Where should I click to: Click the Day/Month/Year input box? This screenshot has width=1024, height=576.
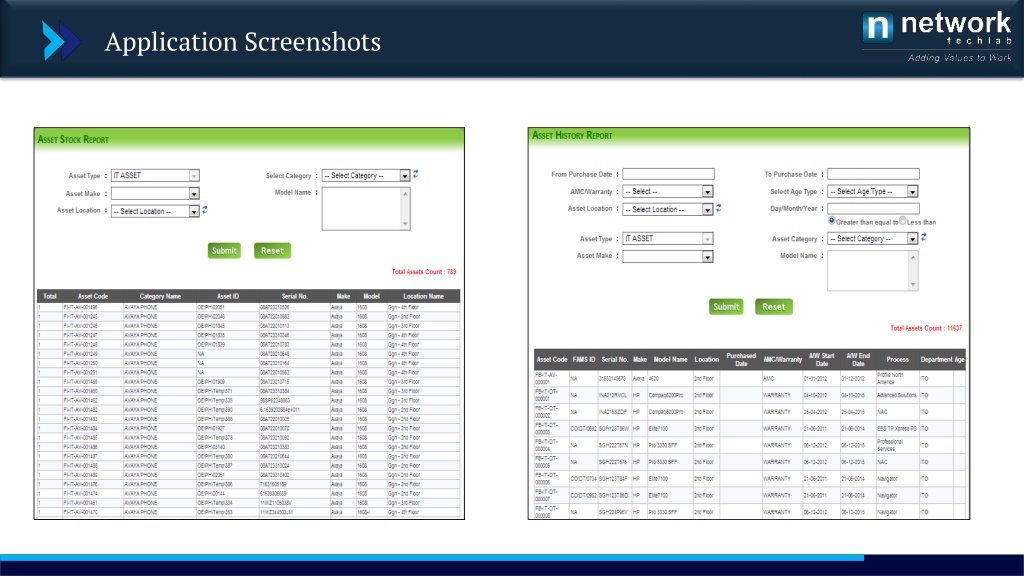coord(873,208)
